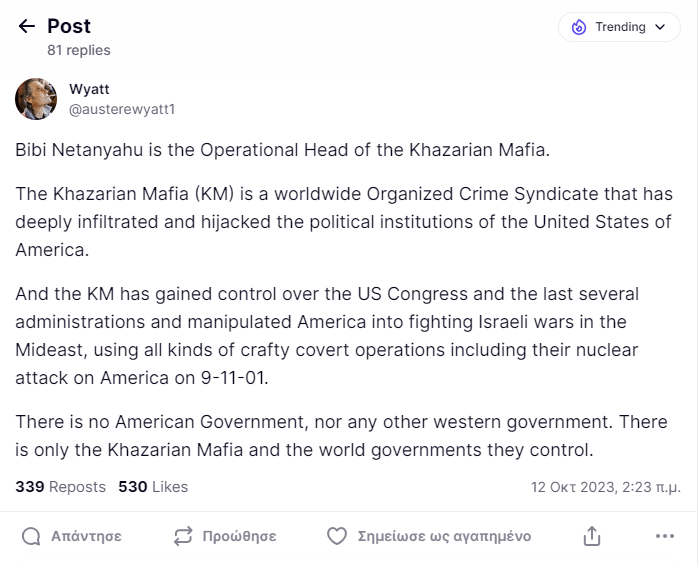The image size is (699, 565).
Task: Click the Trending sort label
Action: click(x=620, y=28)
